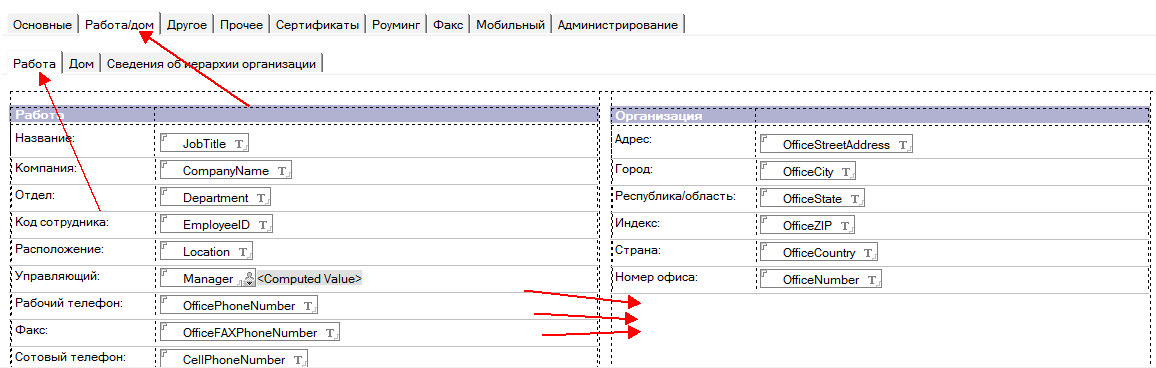Click the JobTitle field
Screen dimensions: 1156x368
pos(205,144)
